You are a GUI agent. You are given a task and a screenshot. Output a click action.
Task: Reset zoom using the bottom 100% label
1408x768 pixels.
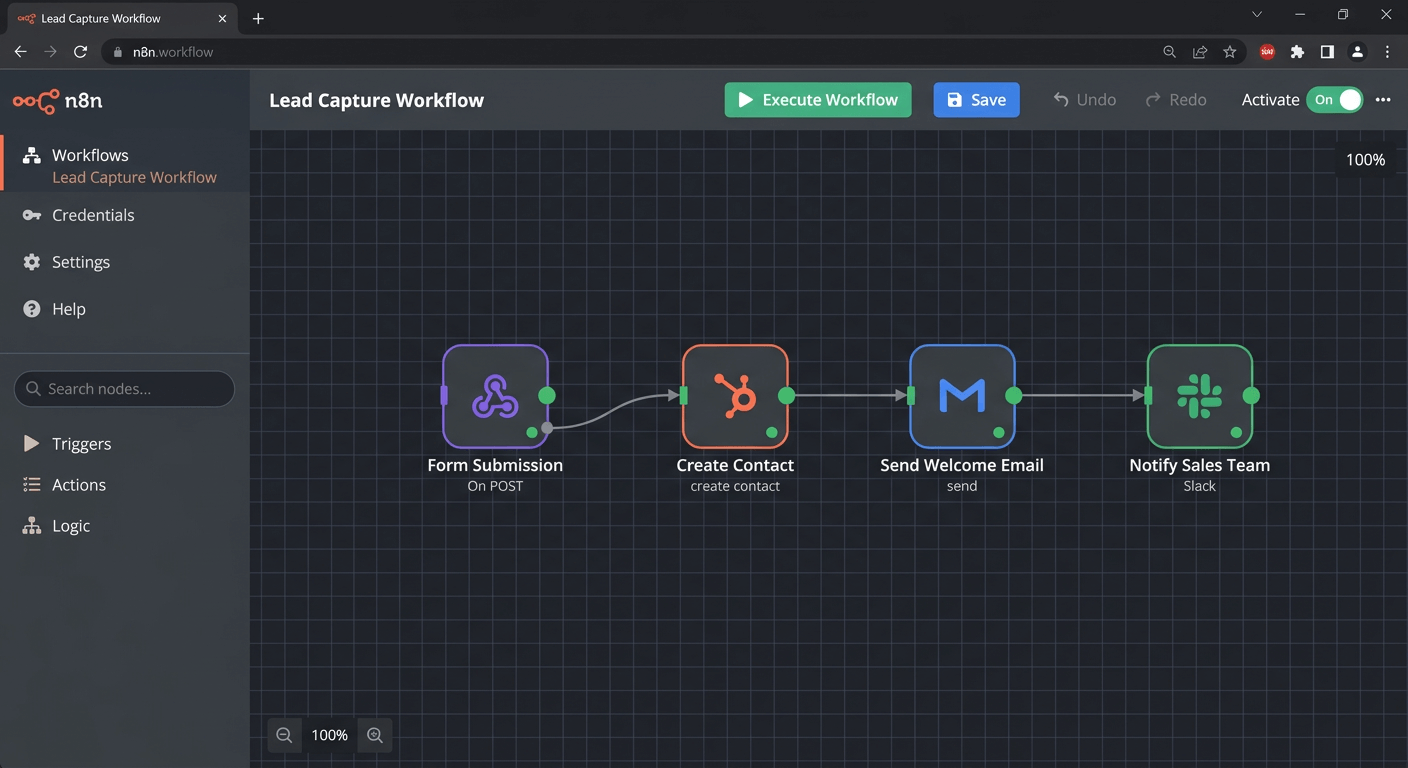click(x=330, y=735)
